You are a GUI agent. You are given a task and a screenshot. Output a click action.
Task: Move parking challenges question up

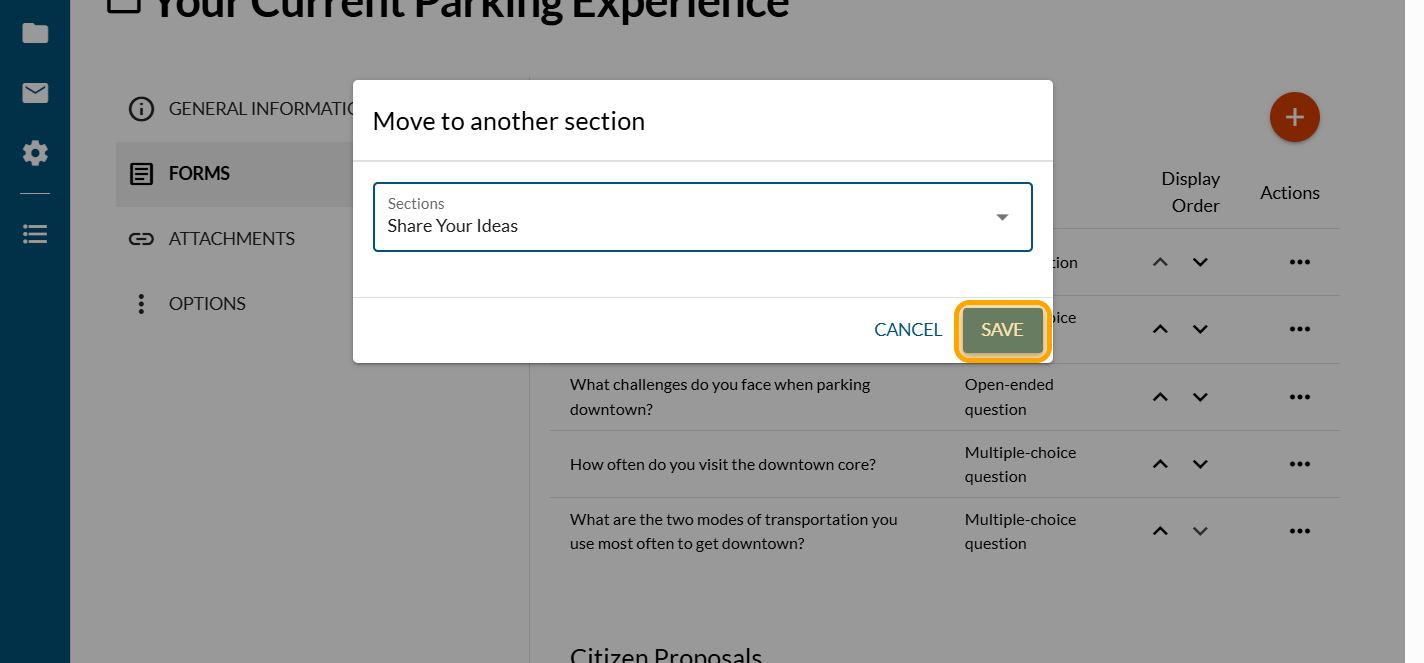point(1160,397)
